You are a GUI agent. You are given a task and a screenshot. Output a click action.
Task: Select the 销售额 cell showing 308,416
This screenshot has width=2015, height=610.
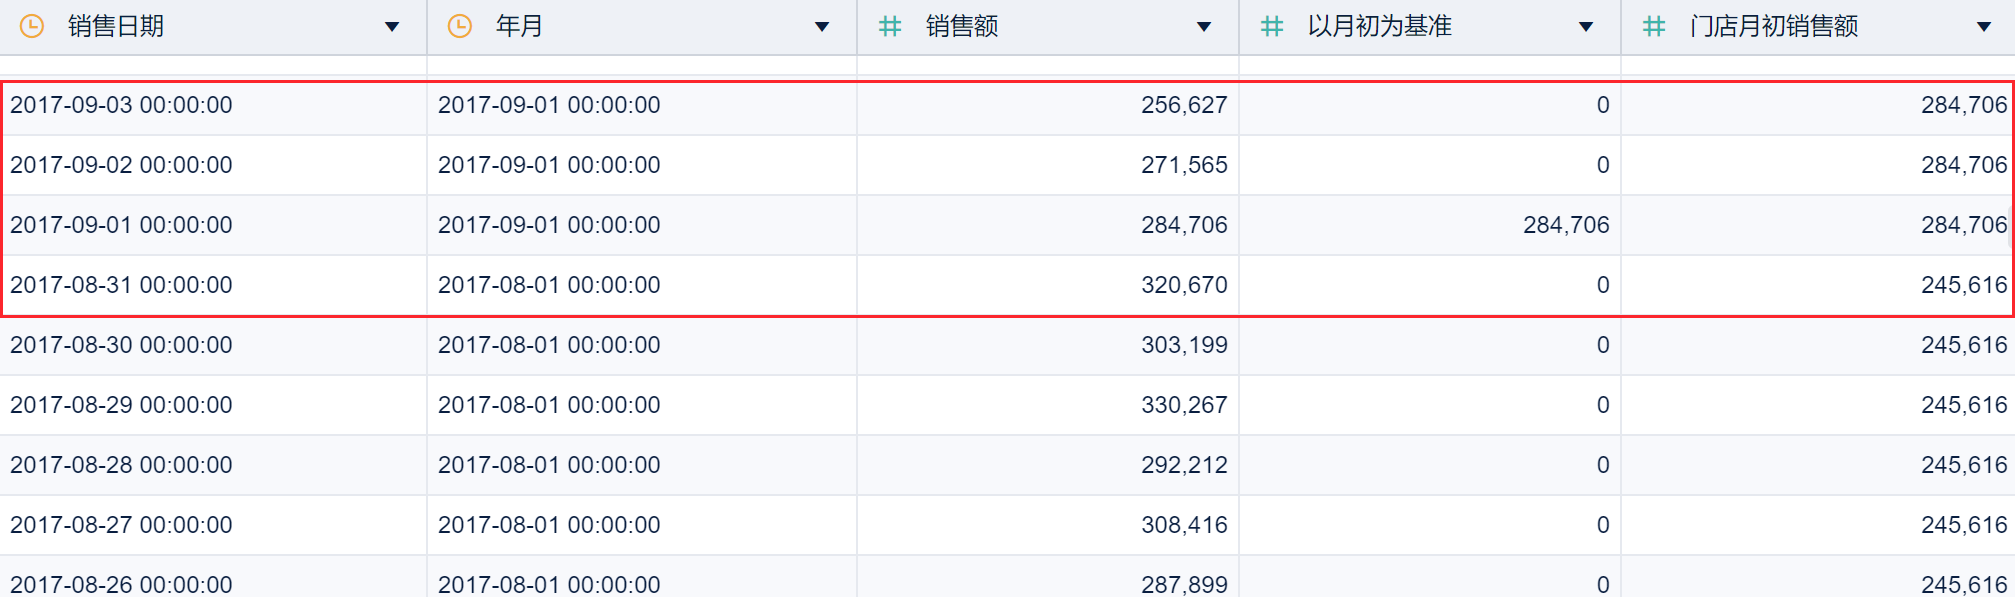pos(1184,525)
